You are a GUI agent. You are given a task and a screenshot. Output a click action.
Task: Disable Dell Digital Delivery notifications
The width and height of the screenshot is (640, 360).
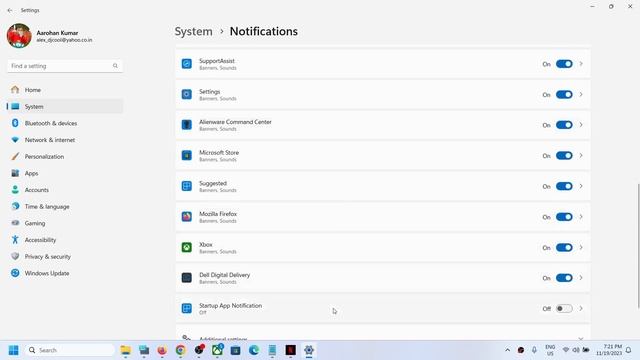click(564, 278)
